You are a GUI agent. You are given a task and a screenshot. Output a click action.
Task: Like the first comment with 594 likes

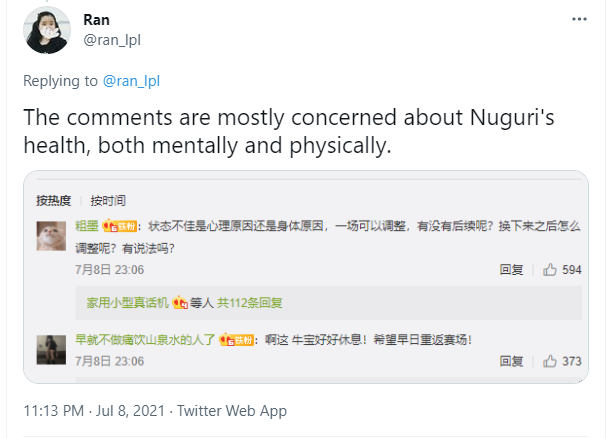tap(550, 270)
